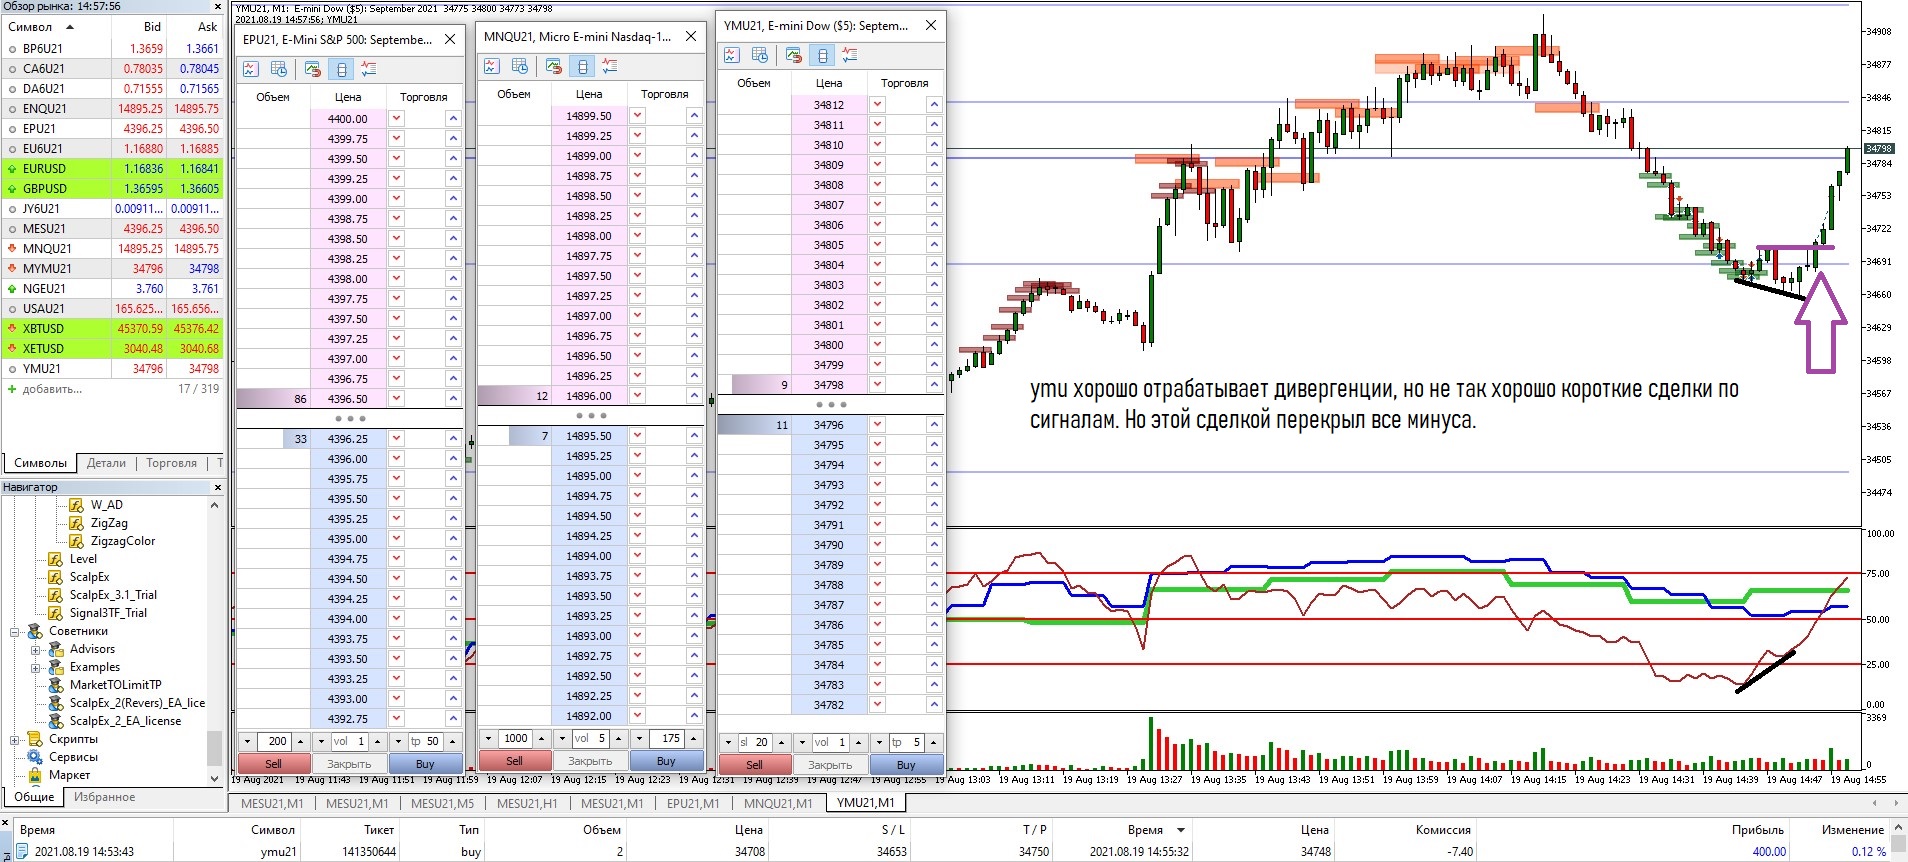This screenshot has width=1908, height=862.
Task: Expand the Скрипты node in Navigator
Action: (x=15, y=739)
